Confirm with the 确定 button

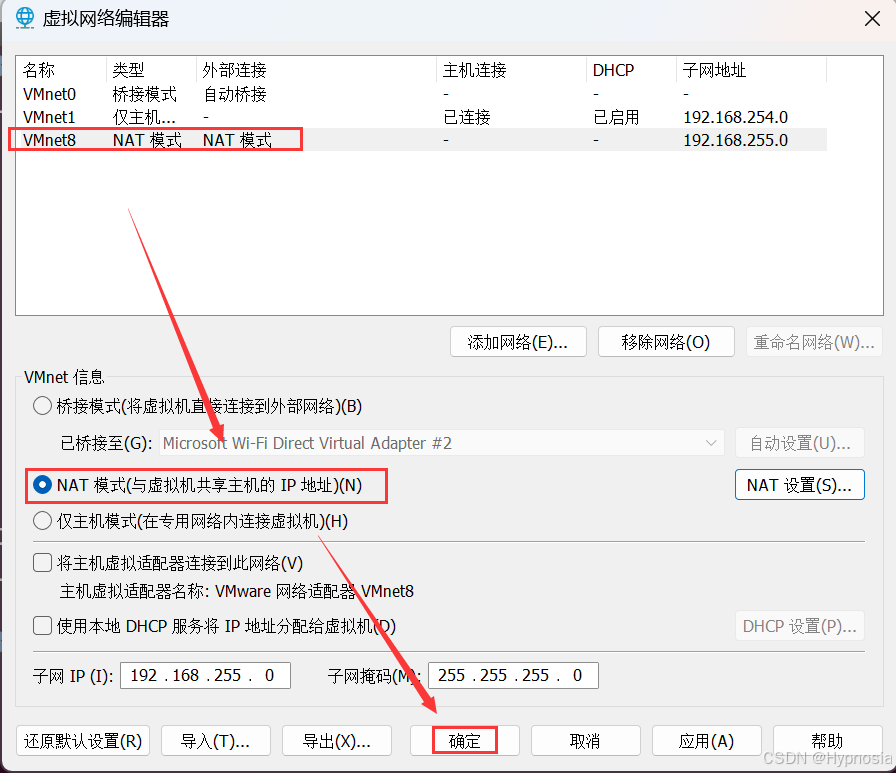(465, 741)
